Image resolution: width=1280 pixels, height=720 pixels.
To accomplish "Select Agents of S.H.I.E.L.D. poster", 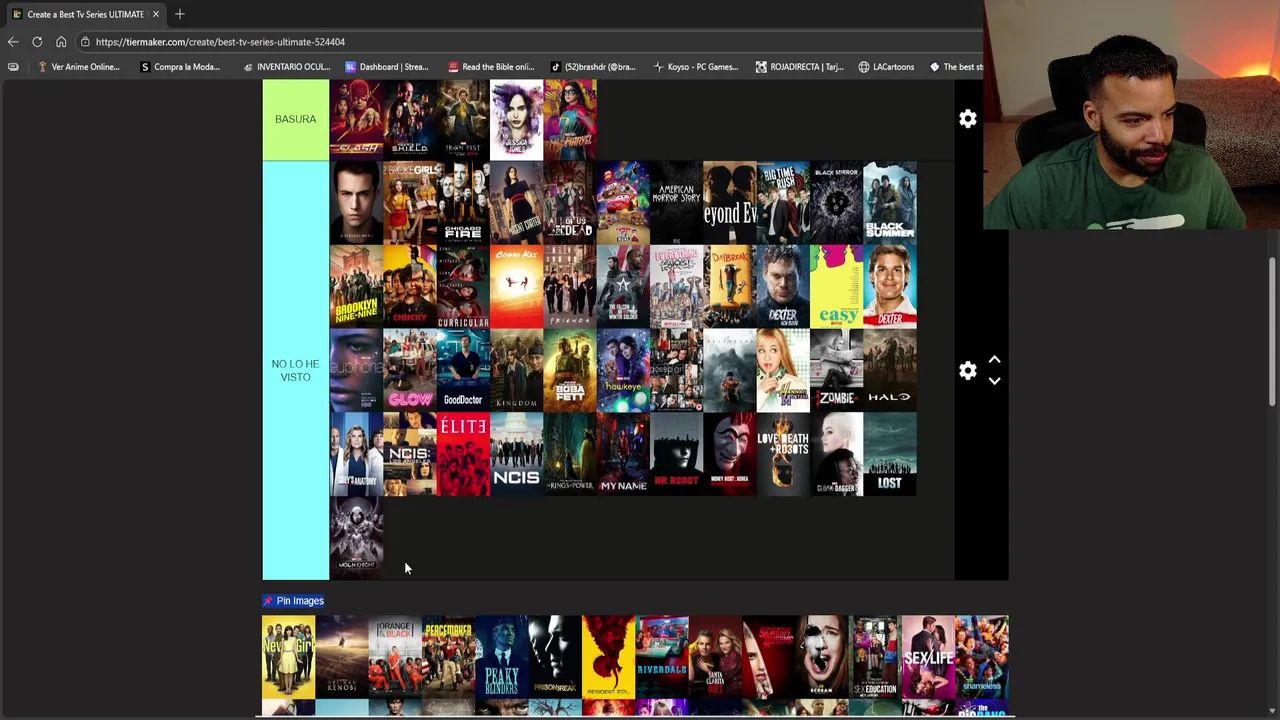I will point(410,119).
